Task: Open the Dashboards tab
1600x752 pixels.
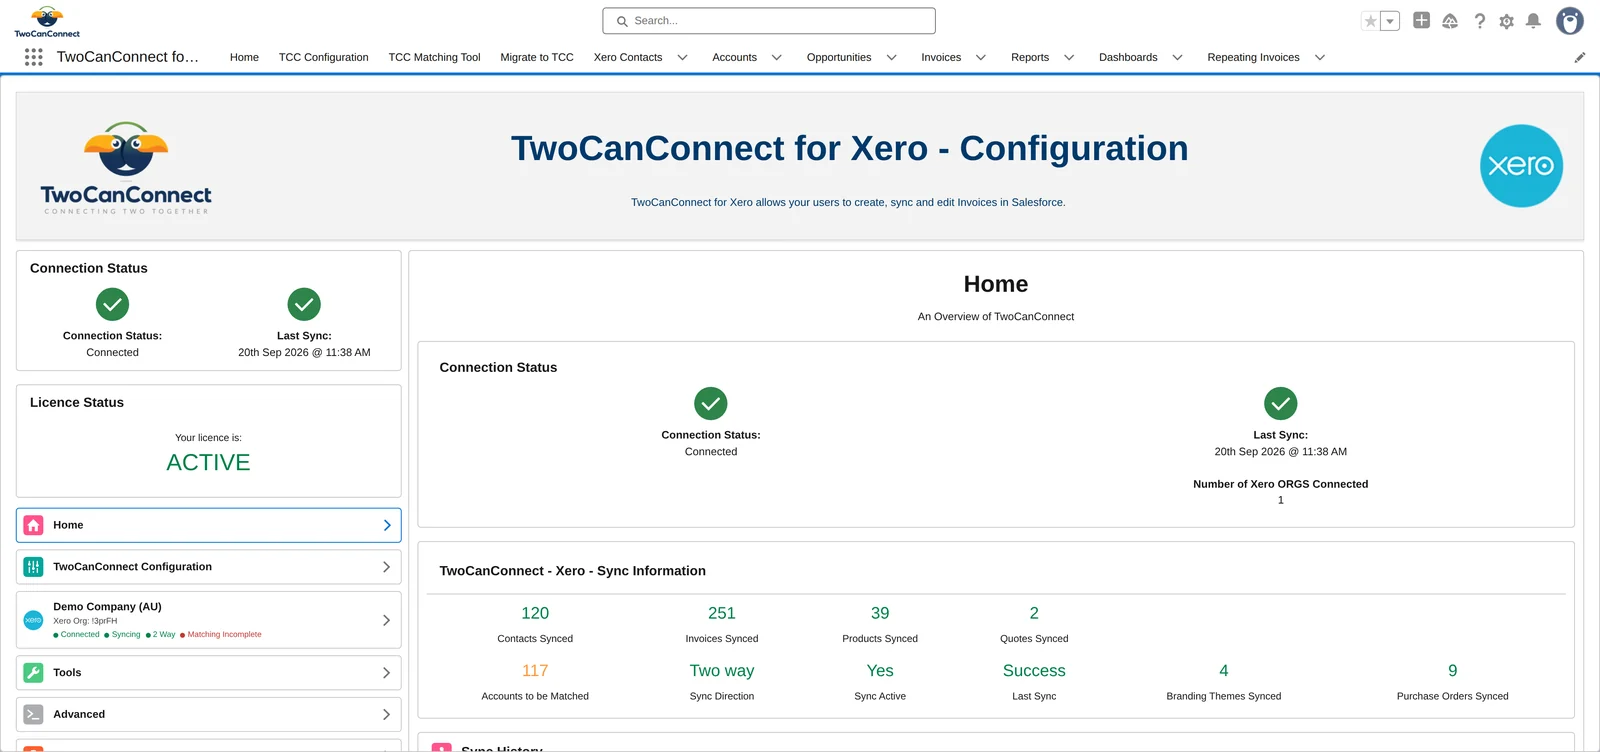Action: click(1128, 58)
